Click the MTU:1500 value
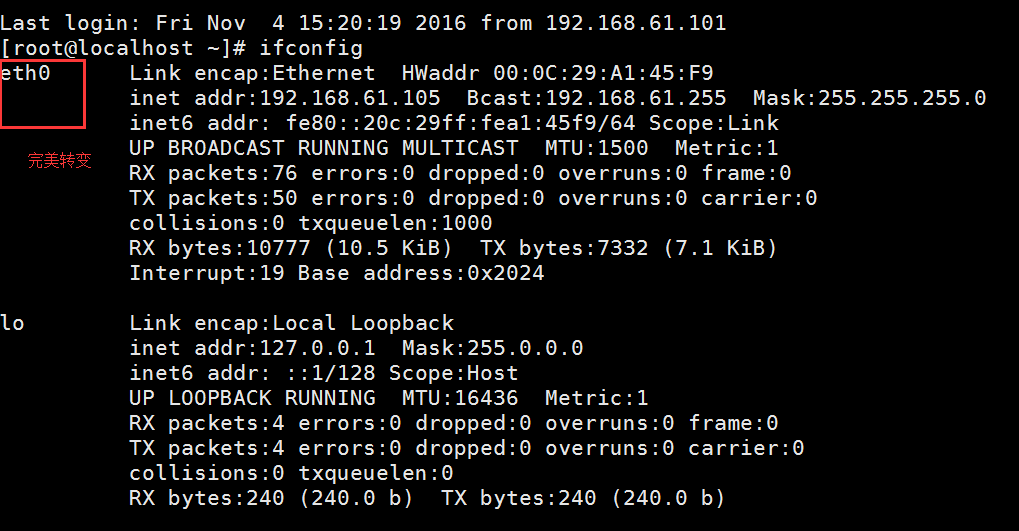This screenshot has height=531, width=1019. pos(597,148)
